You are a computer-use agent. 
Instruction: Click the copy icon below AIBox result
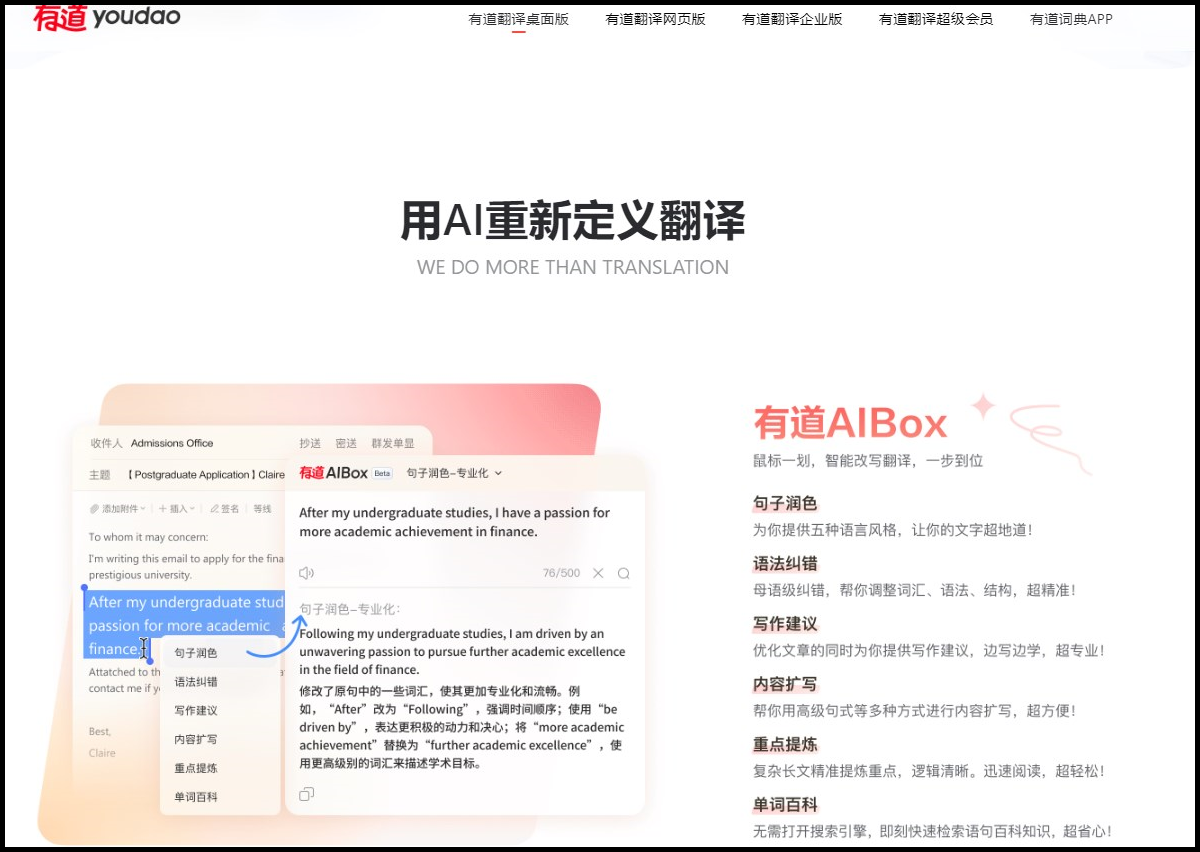click(307, 794)
